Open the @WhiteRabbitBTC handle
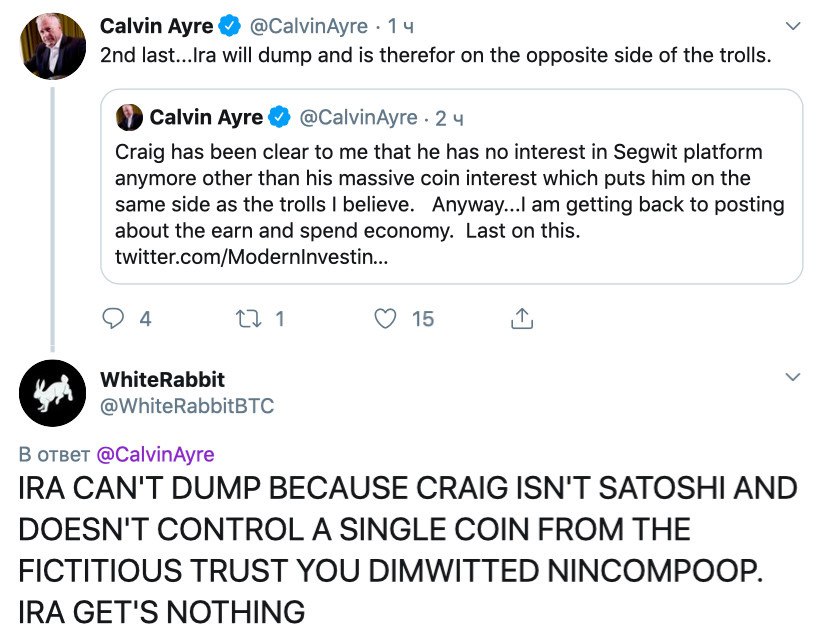 point(187,405)
